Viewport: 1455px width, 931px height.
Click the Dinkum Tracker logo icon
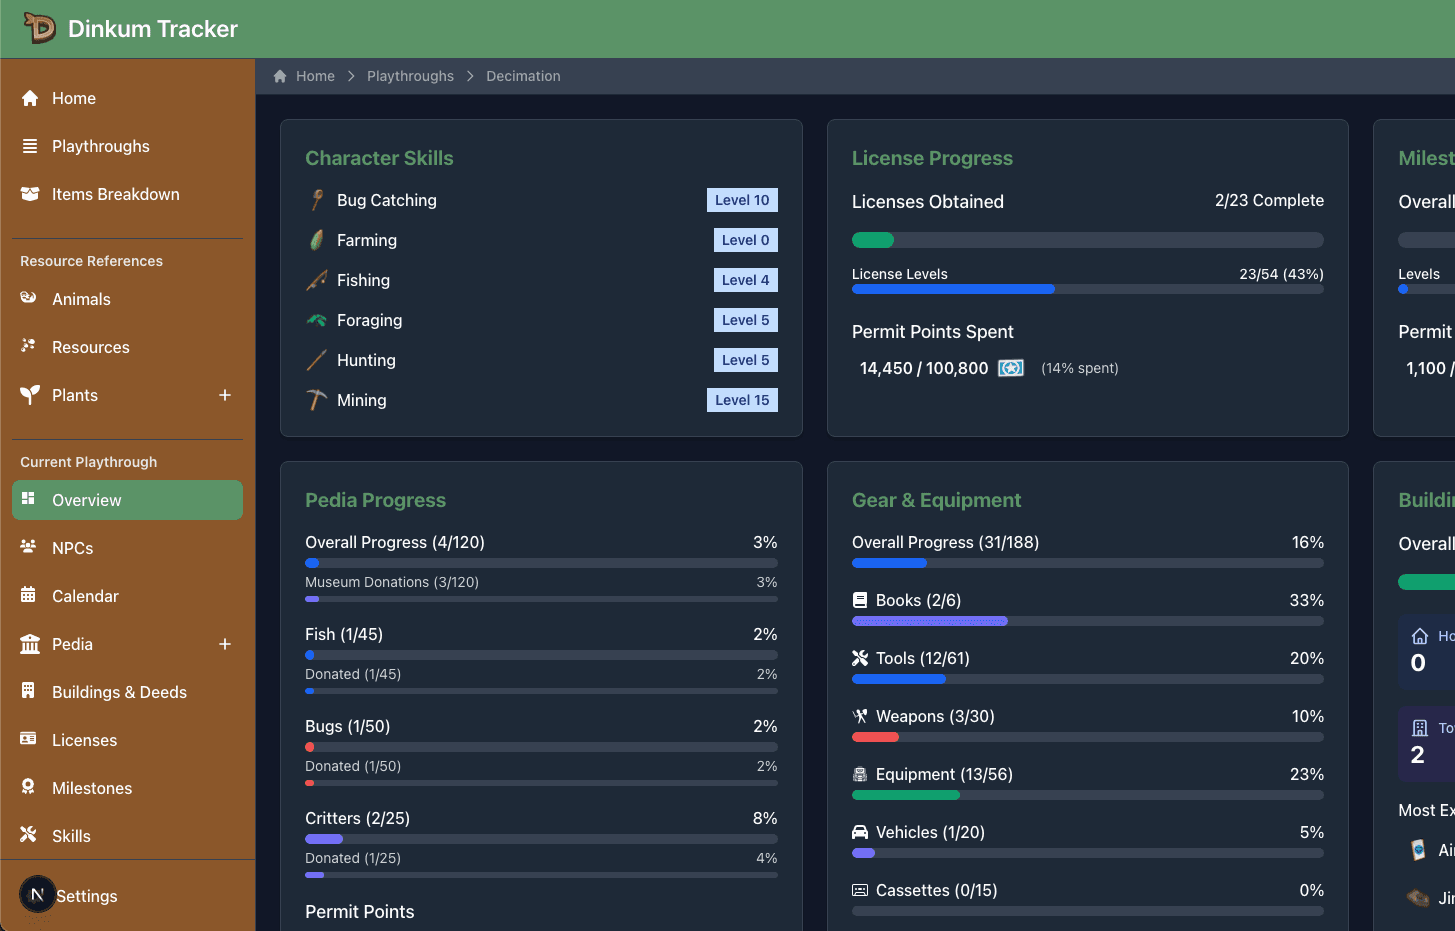click(x=39, y=28)
